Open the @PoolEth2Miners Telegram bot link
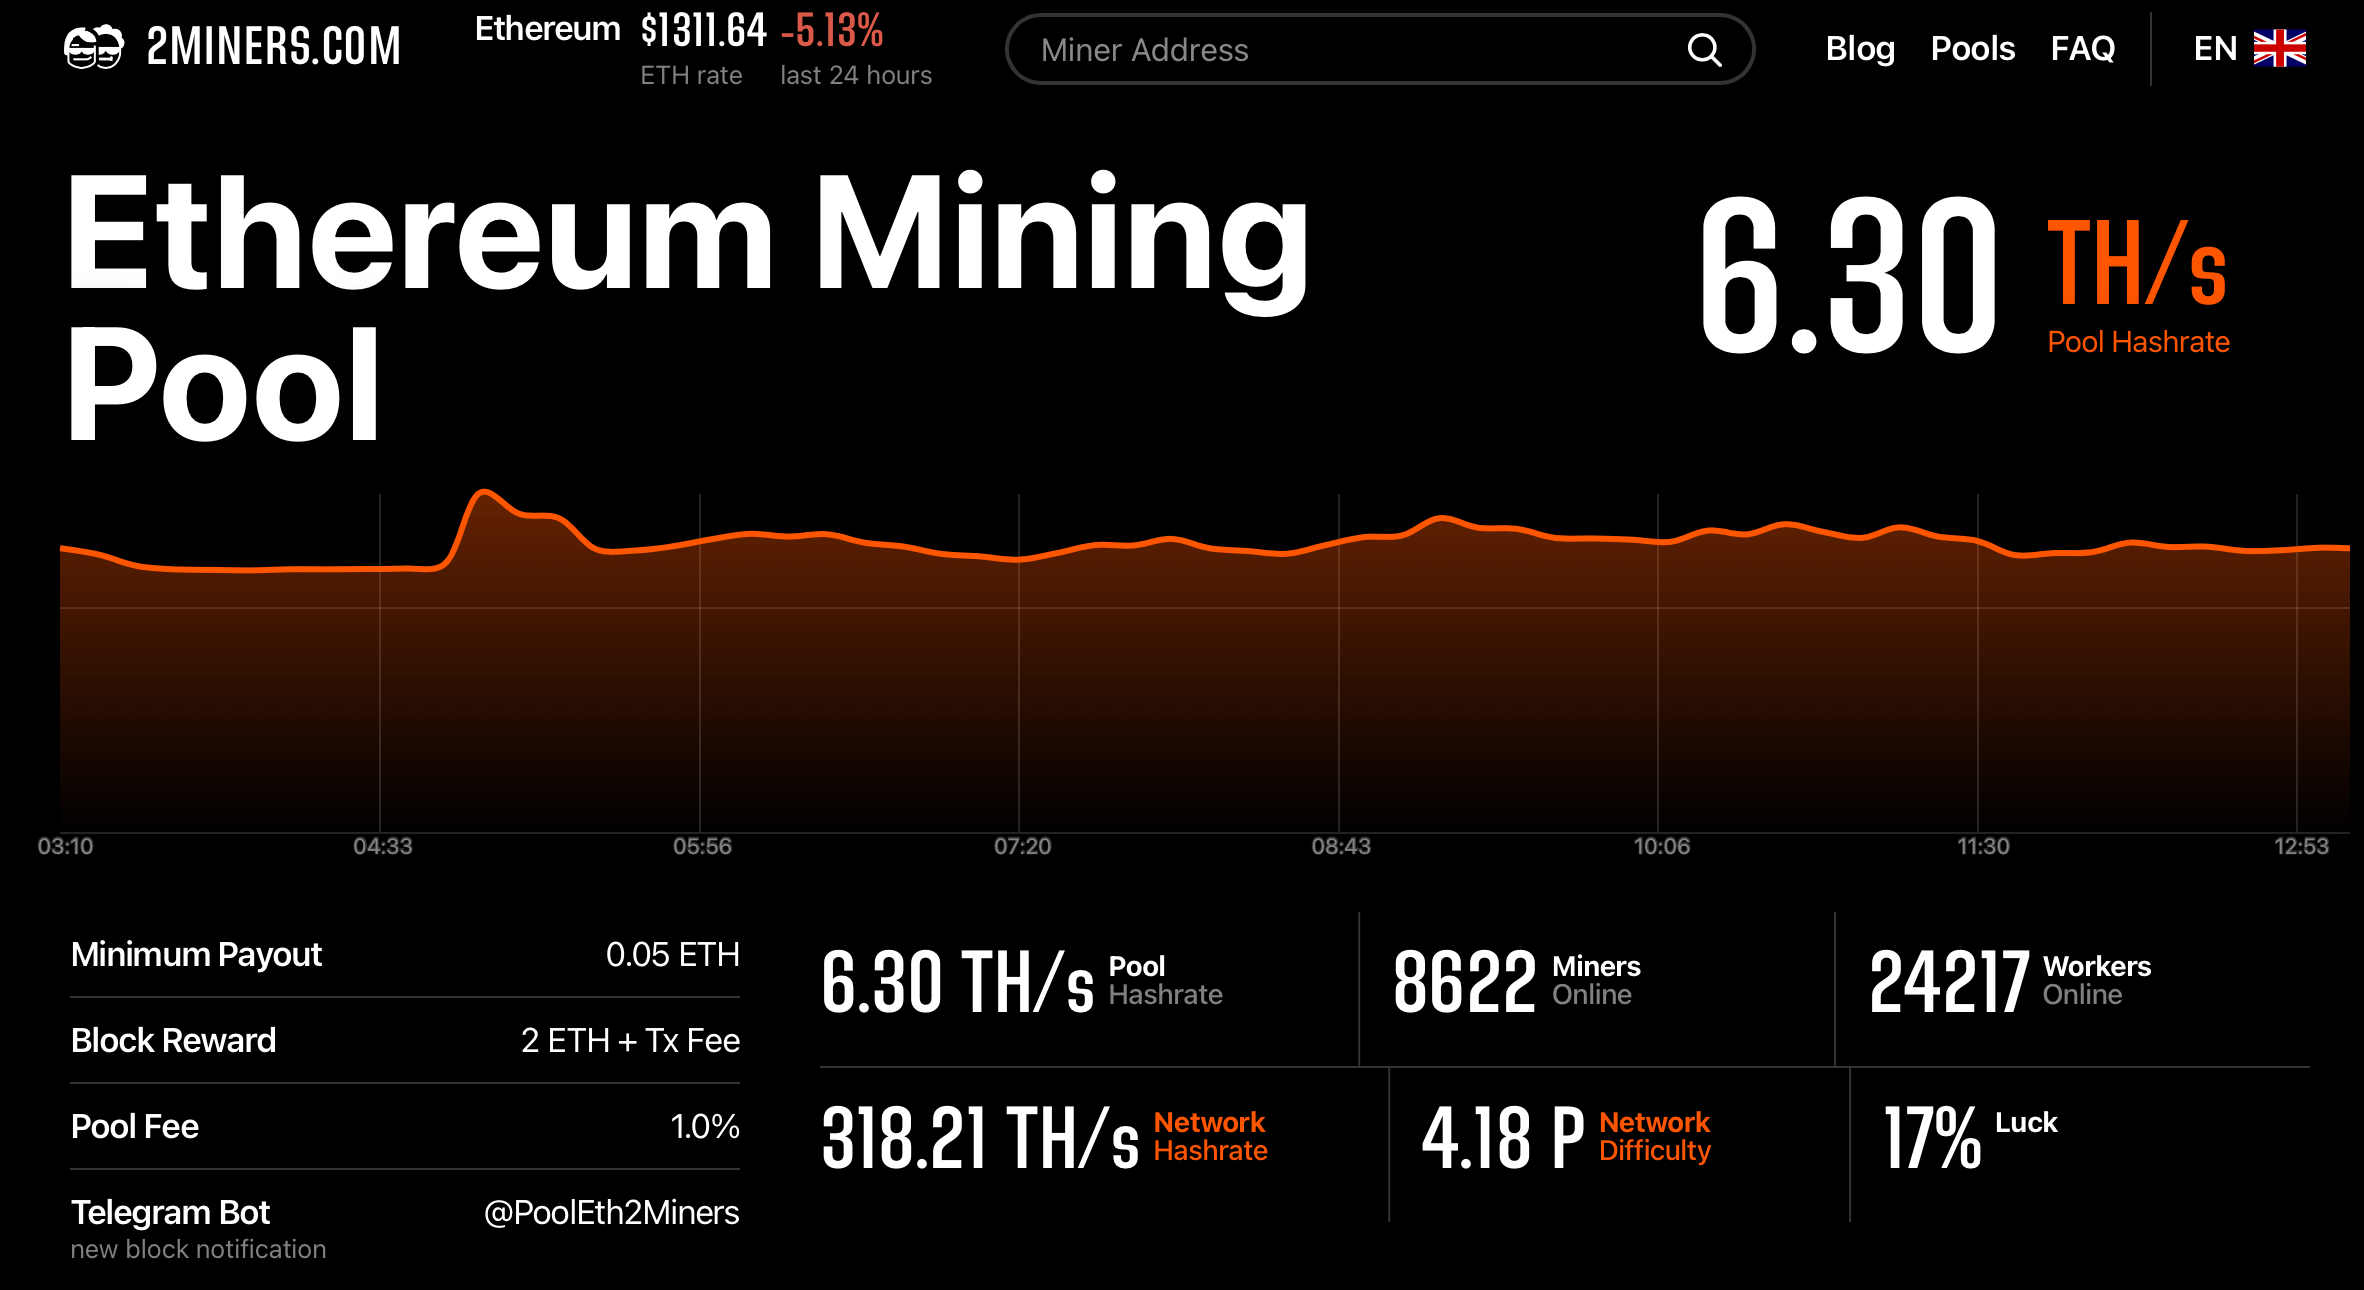Image resolution: width=2364 pixels, height=1290 pixels. coord(611,1212)
